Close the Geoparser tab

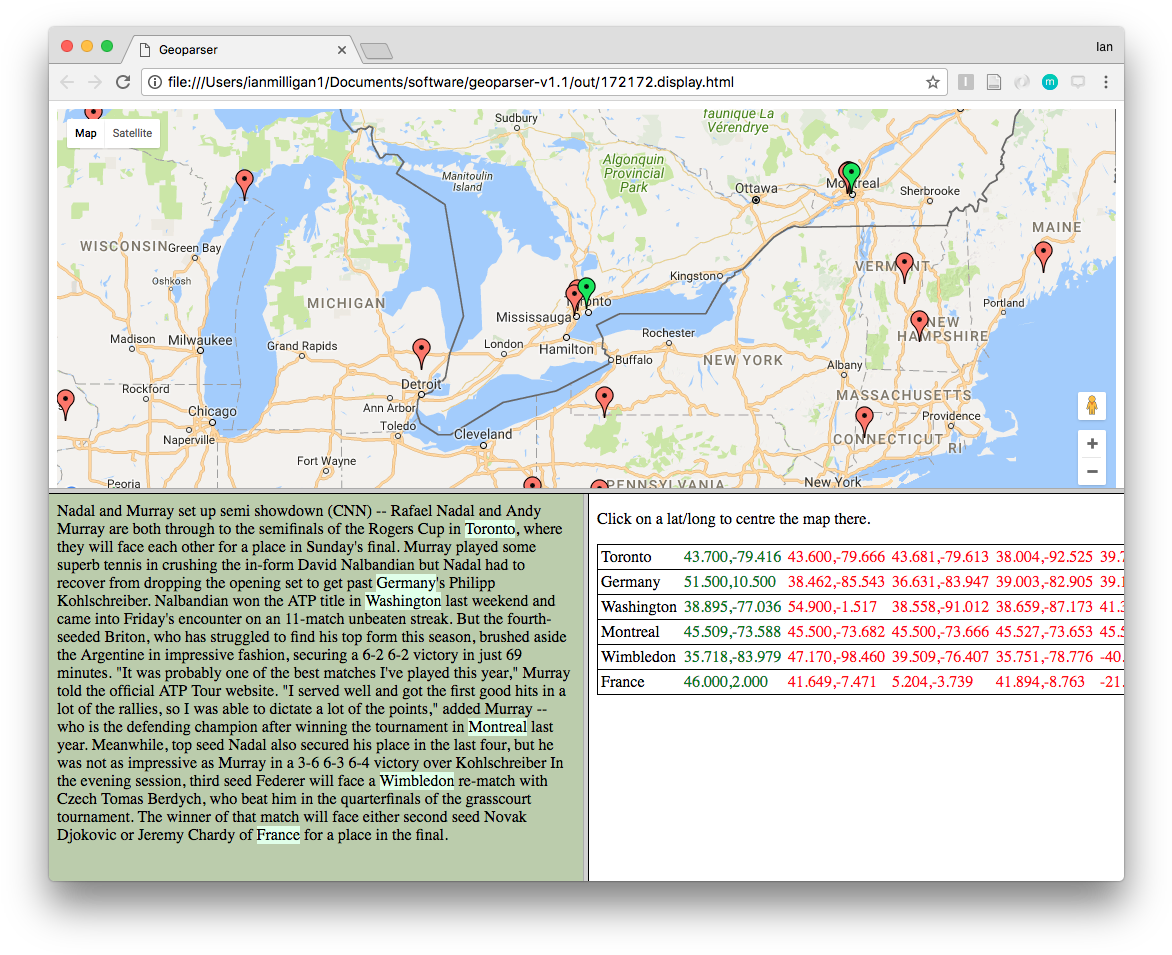pyautogui.click(x=342, y=50)
